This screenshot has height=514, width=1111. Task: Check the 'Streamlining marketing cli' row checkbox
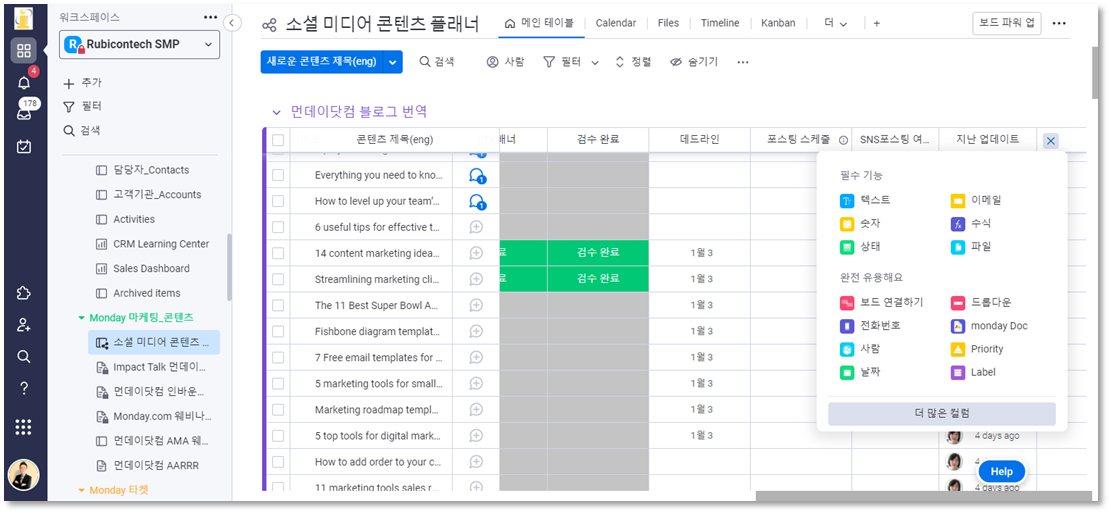[x=278, y=279]
